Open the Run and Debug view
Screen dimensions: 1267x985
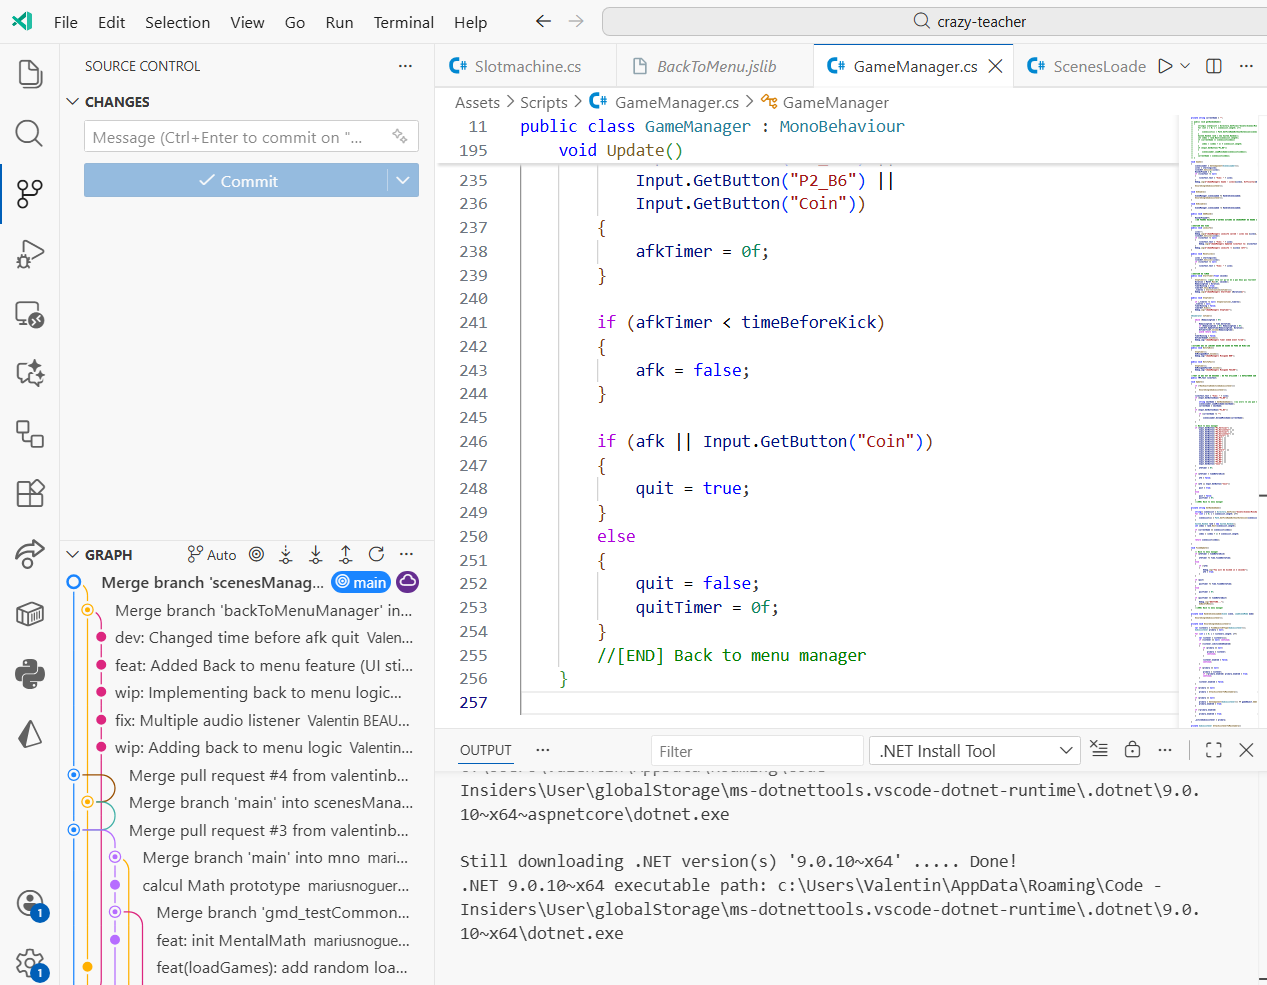click(30, 254)
